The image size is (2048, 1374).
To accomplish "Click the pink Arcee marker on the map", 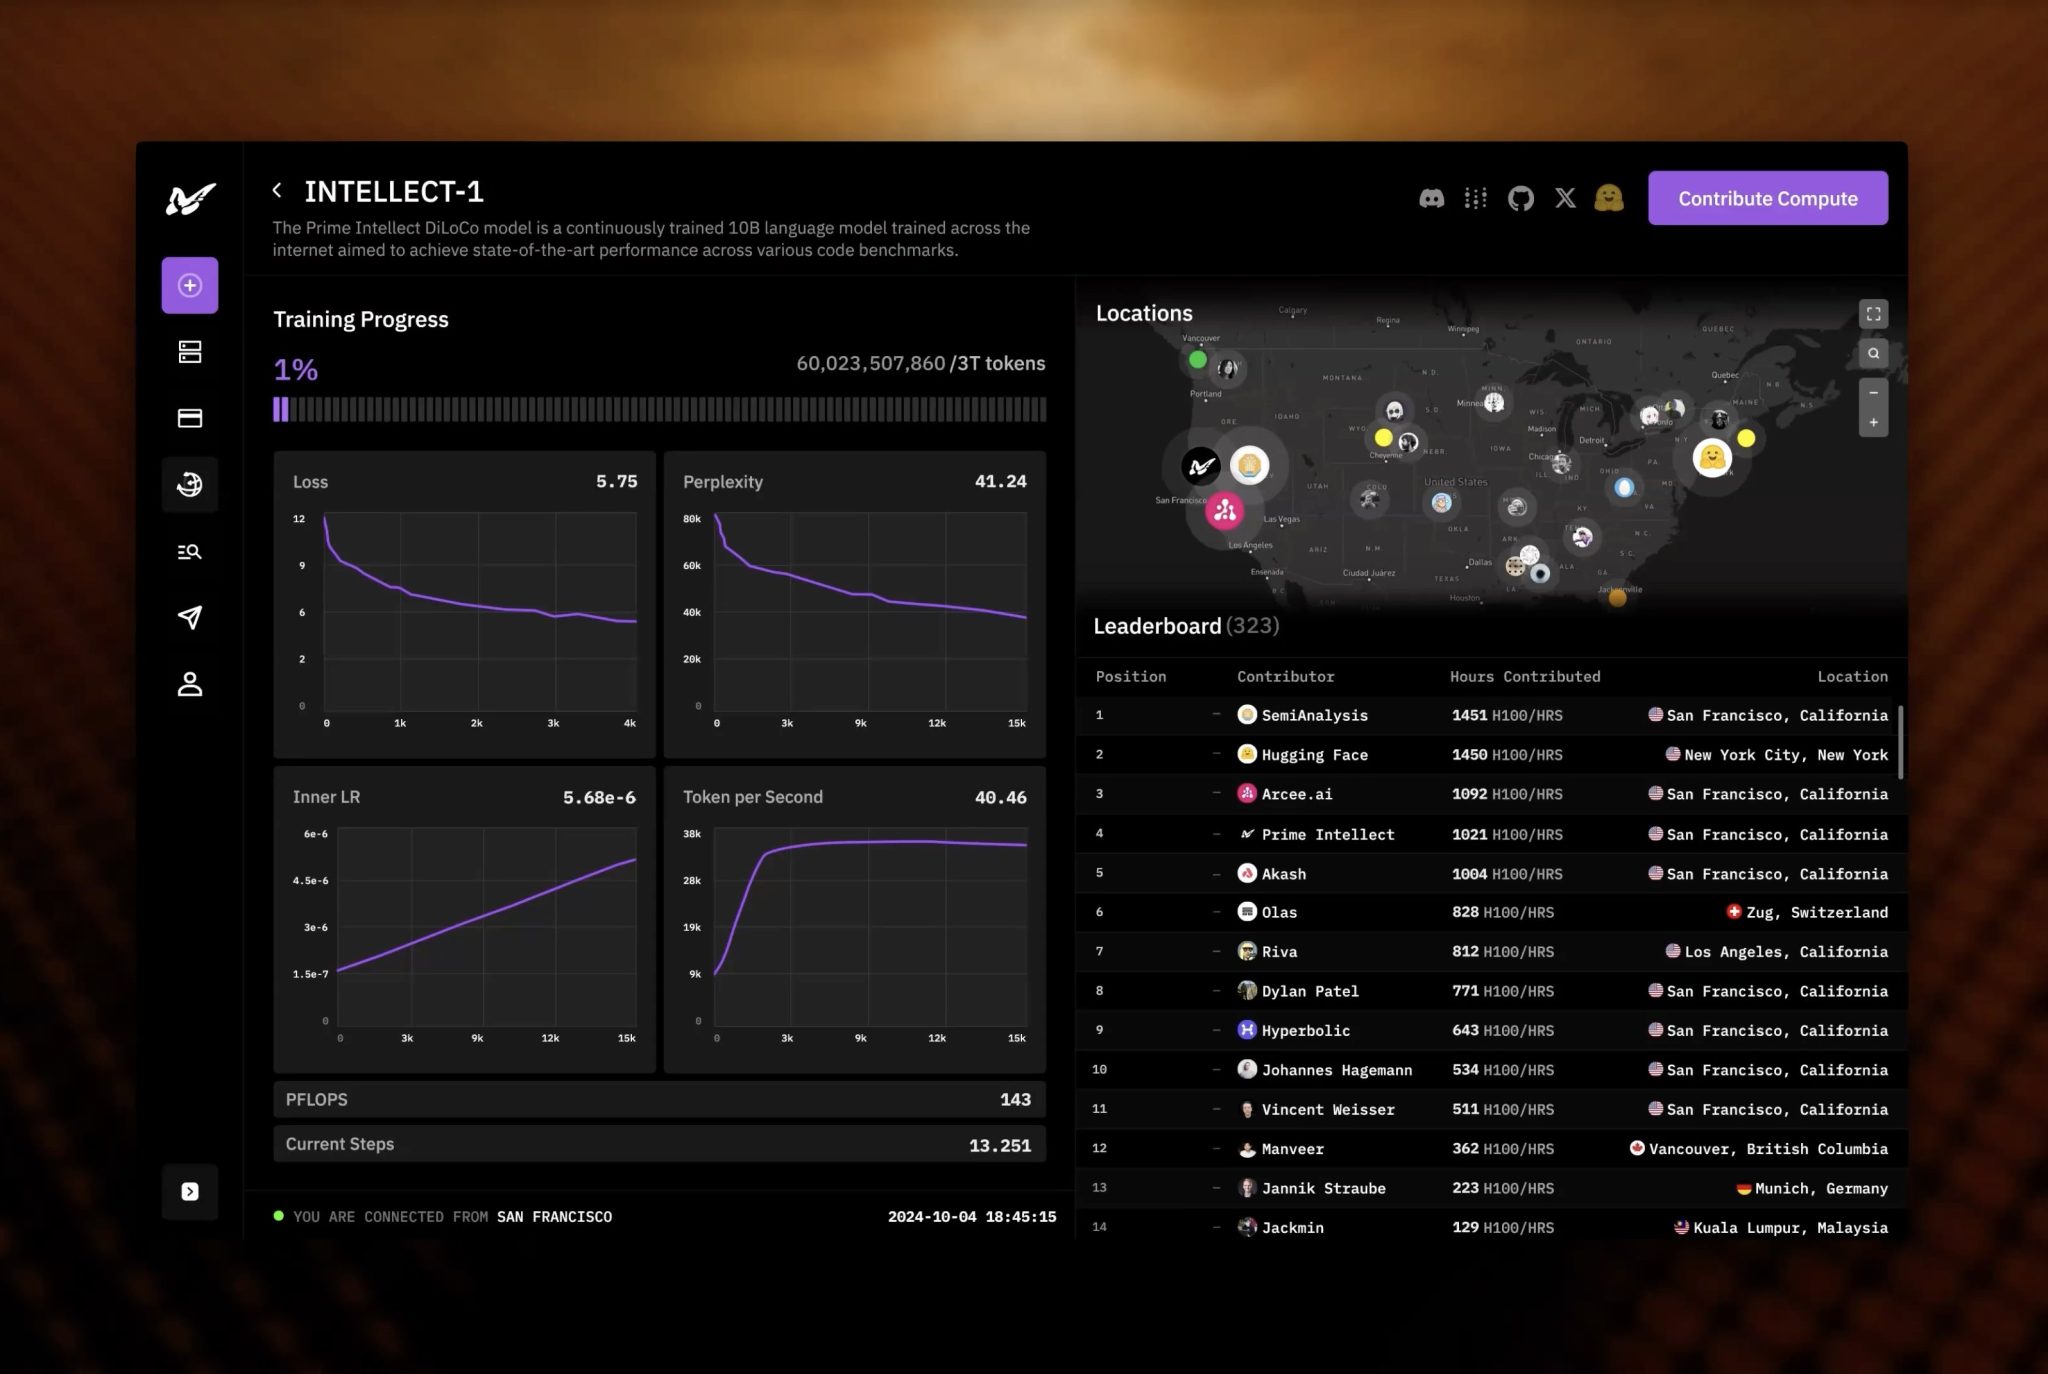I will (x=1224, y=511).
